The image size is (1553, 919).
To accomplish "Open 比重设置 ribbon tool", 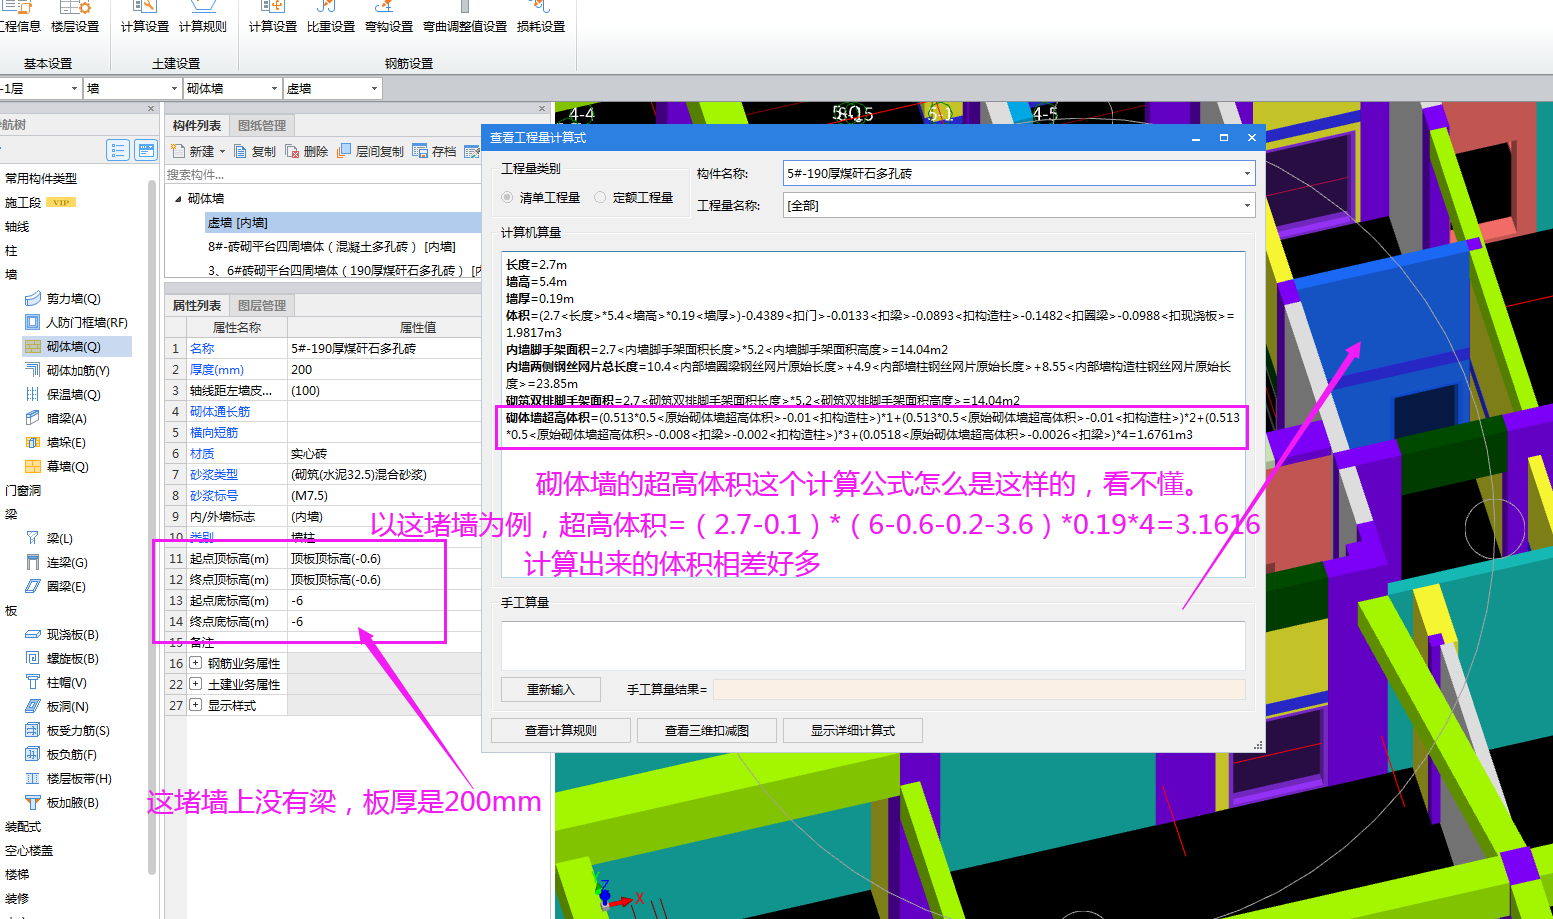I will (x=331, y=17).
